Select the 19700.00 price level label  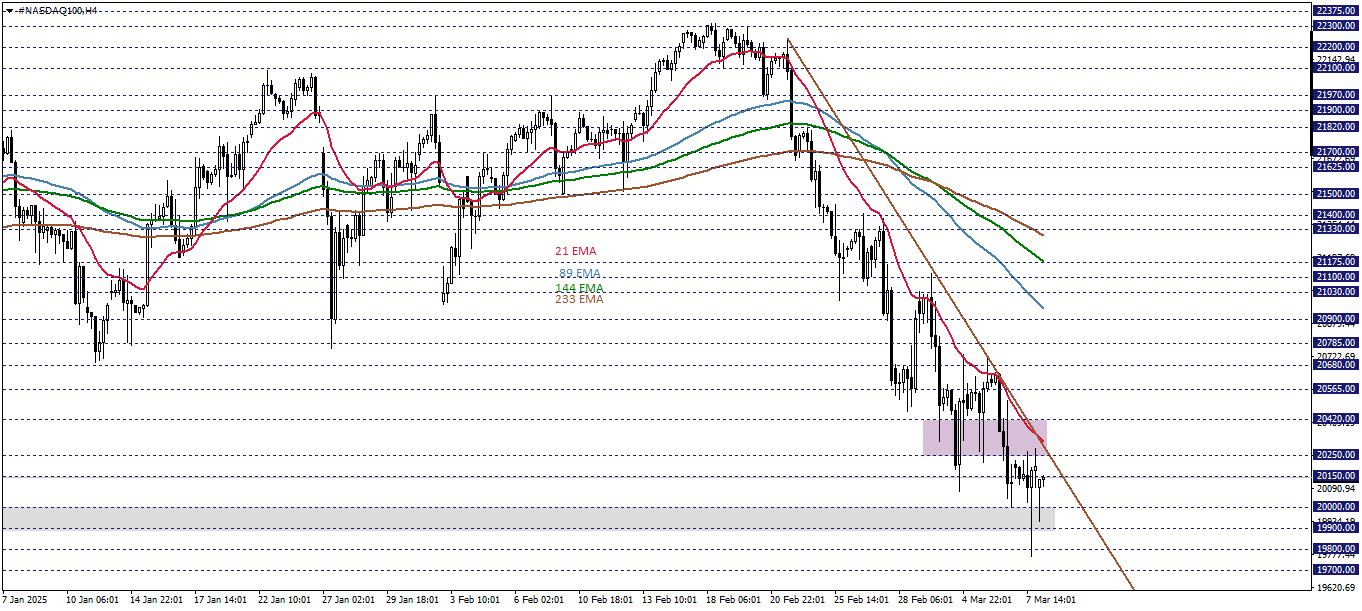click(1337, 570)
